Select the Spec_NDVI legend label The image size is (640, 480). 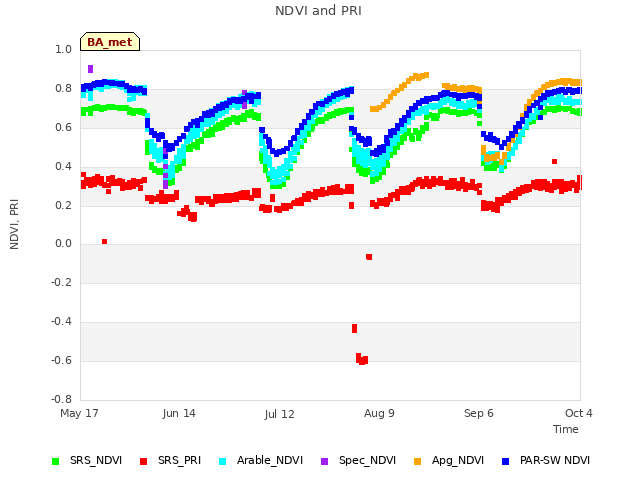pos(367,460)
